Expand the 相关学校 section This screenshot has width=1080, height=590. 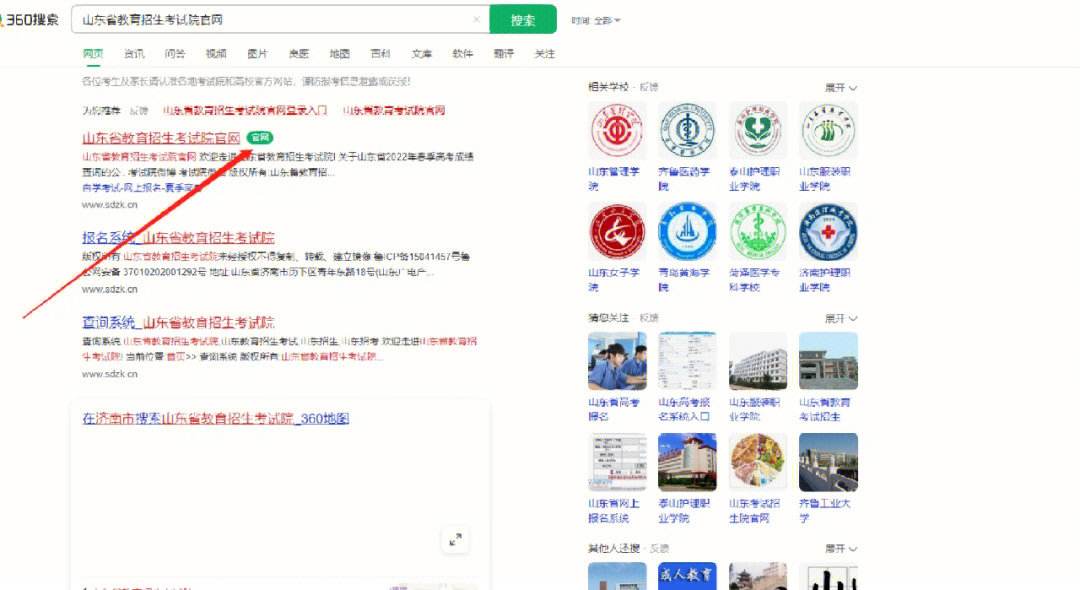tap(841, 87)
